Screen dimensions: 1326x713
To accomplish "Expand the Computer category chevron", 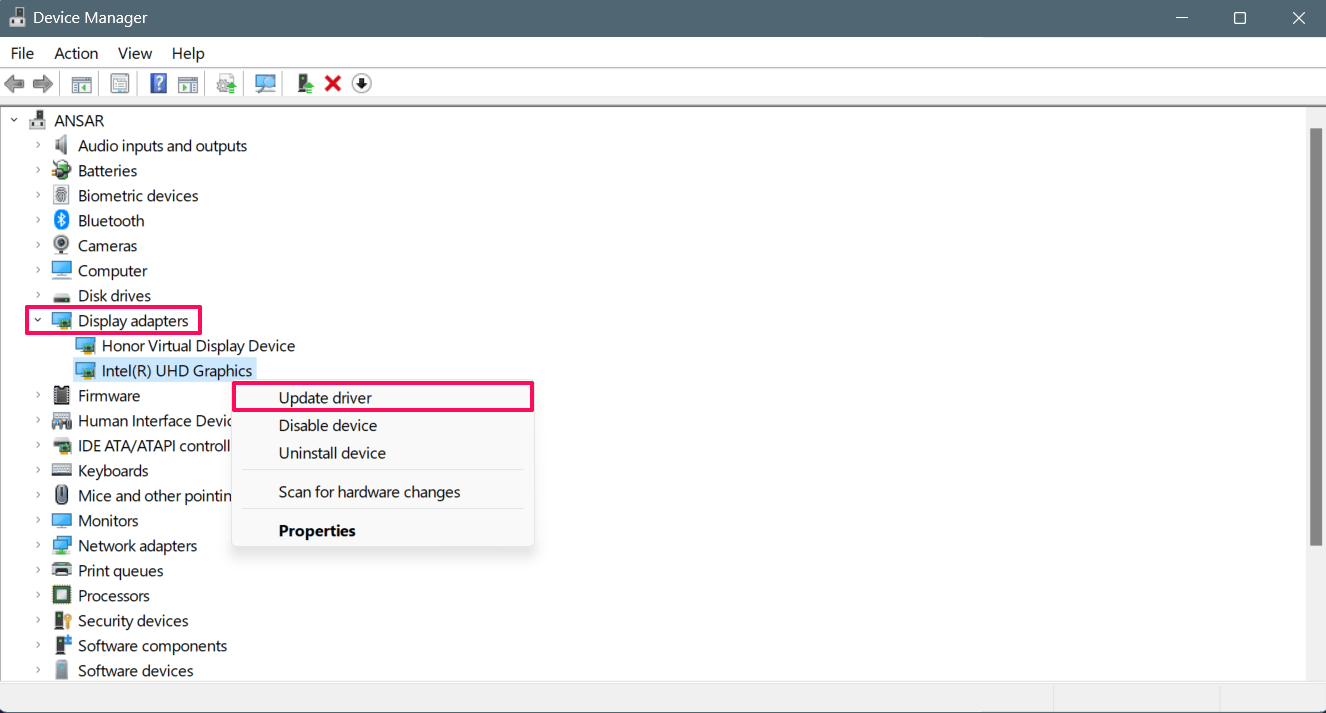I will coord(38,270).
